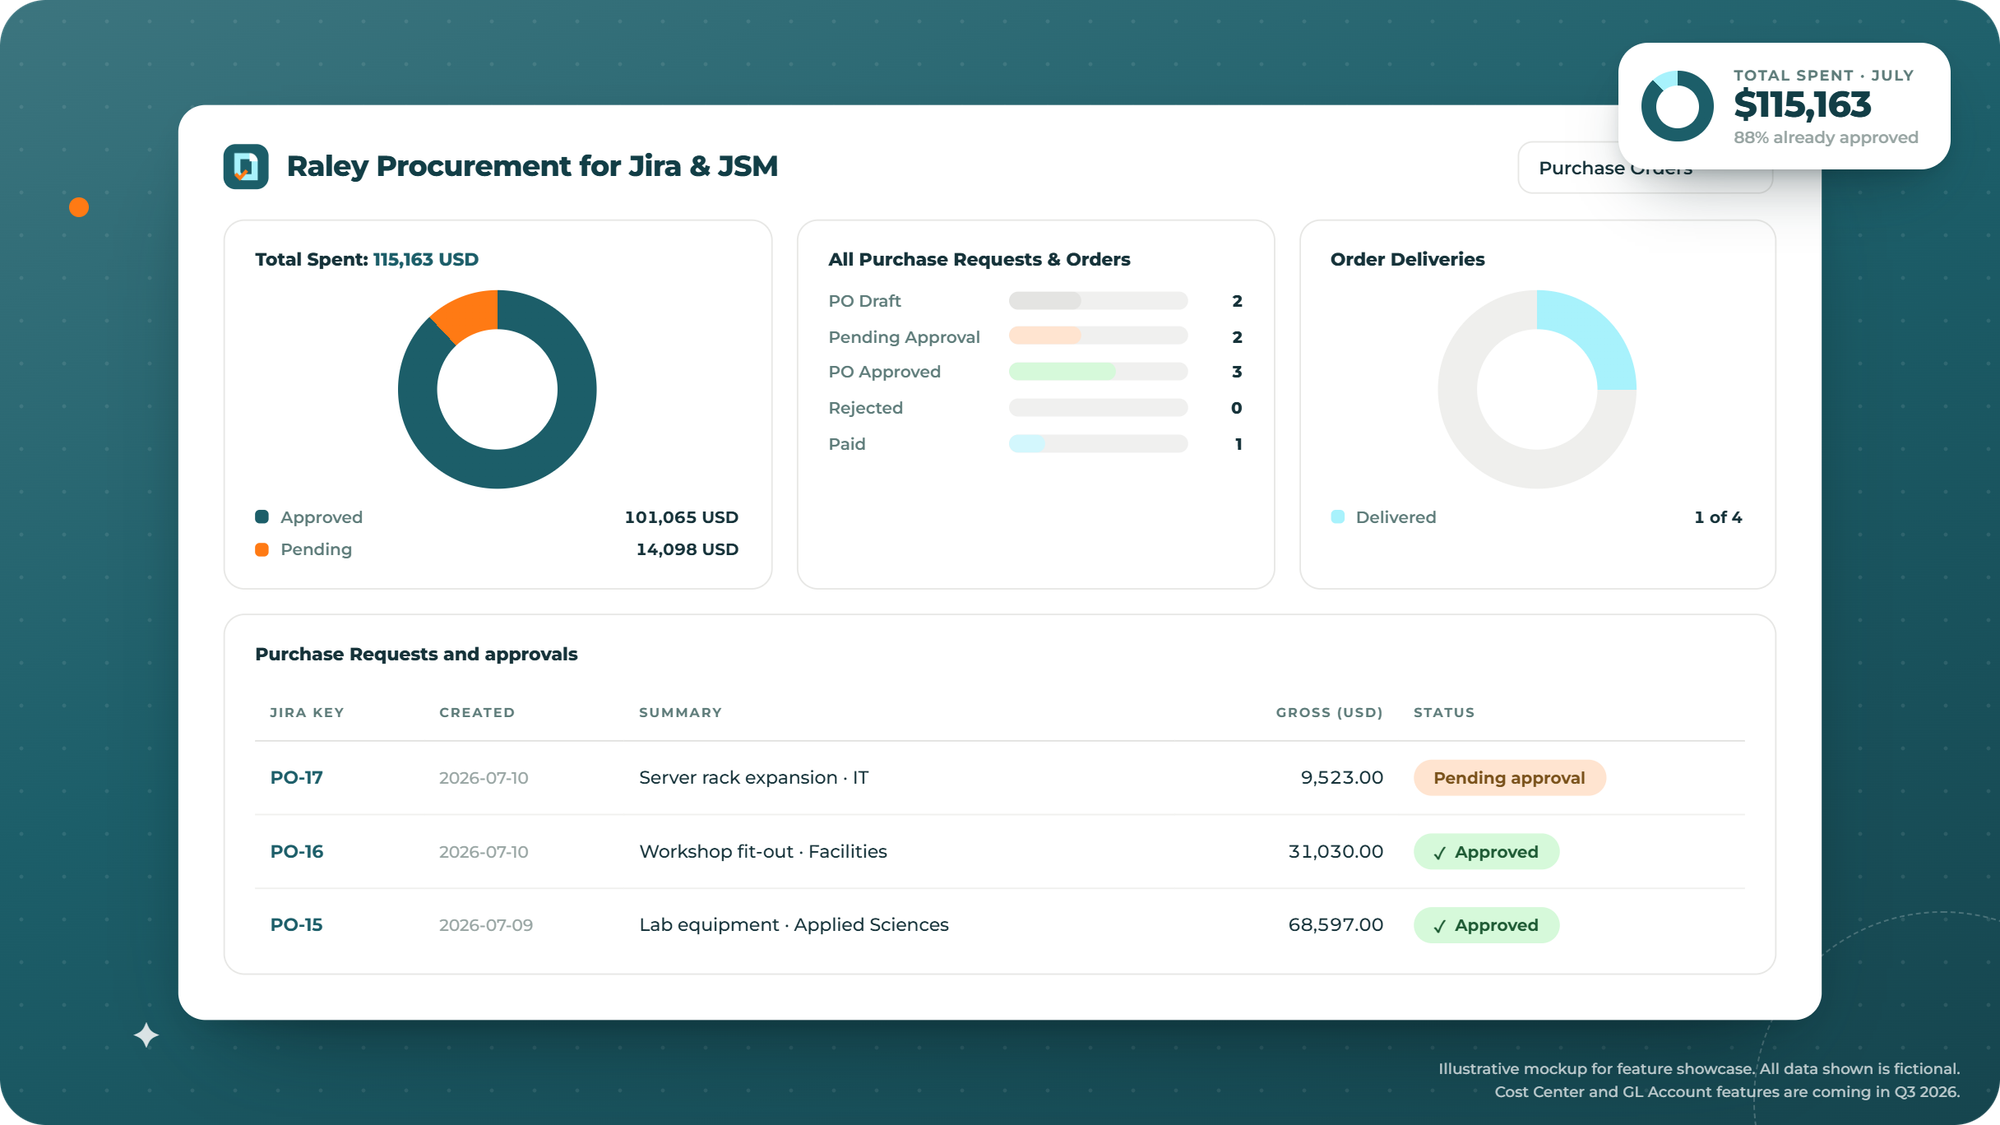
Task: Click the Rejected progress bar
Action: [x=1098, y=408]
